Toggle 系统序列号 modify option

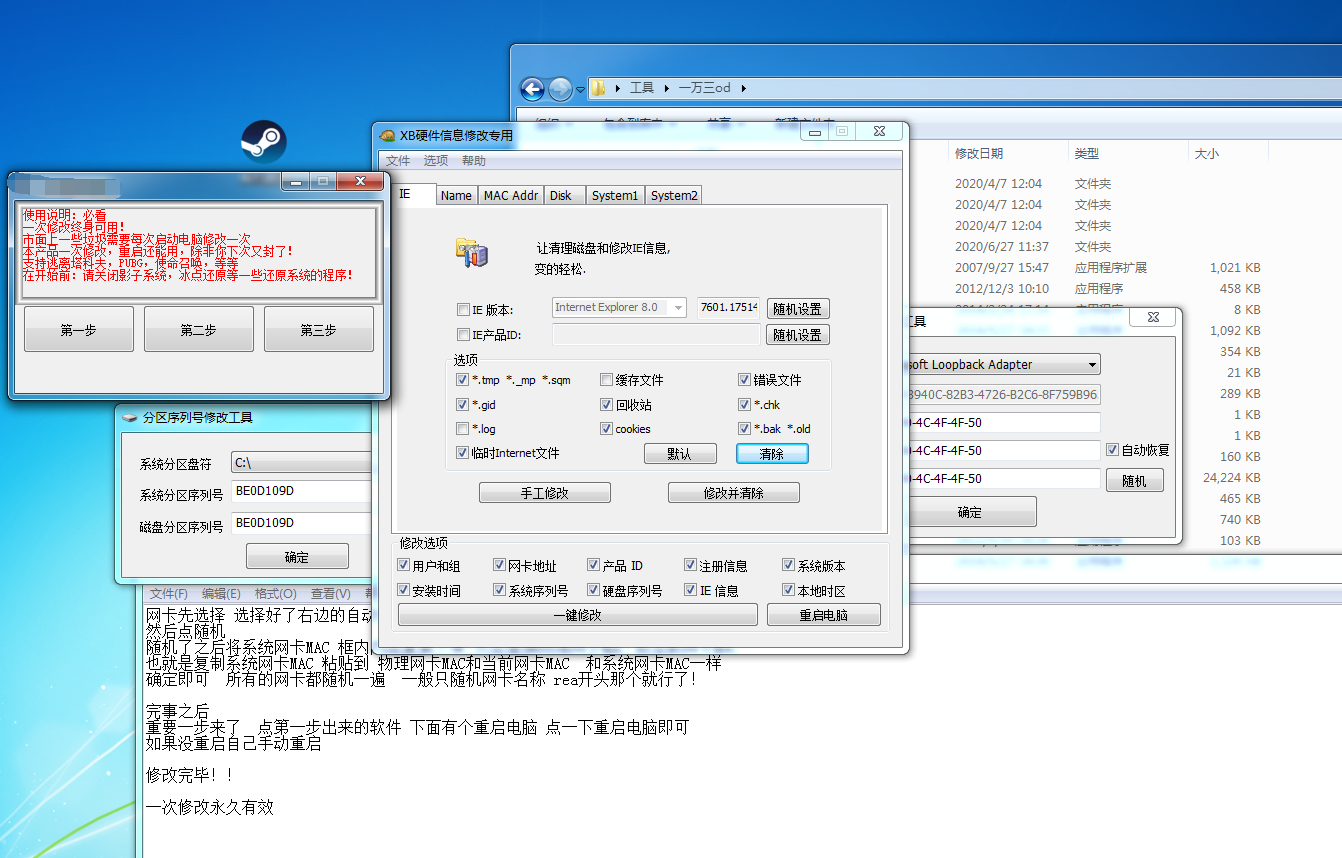[500, 590]
